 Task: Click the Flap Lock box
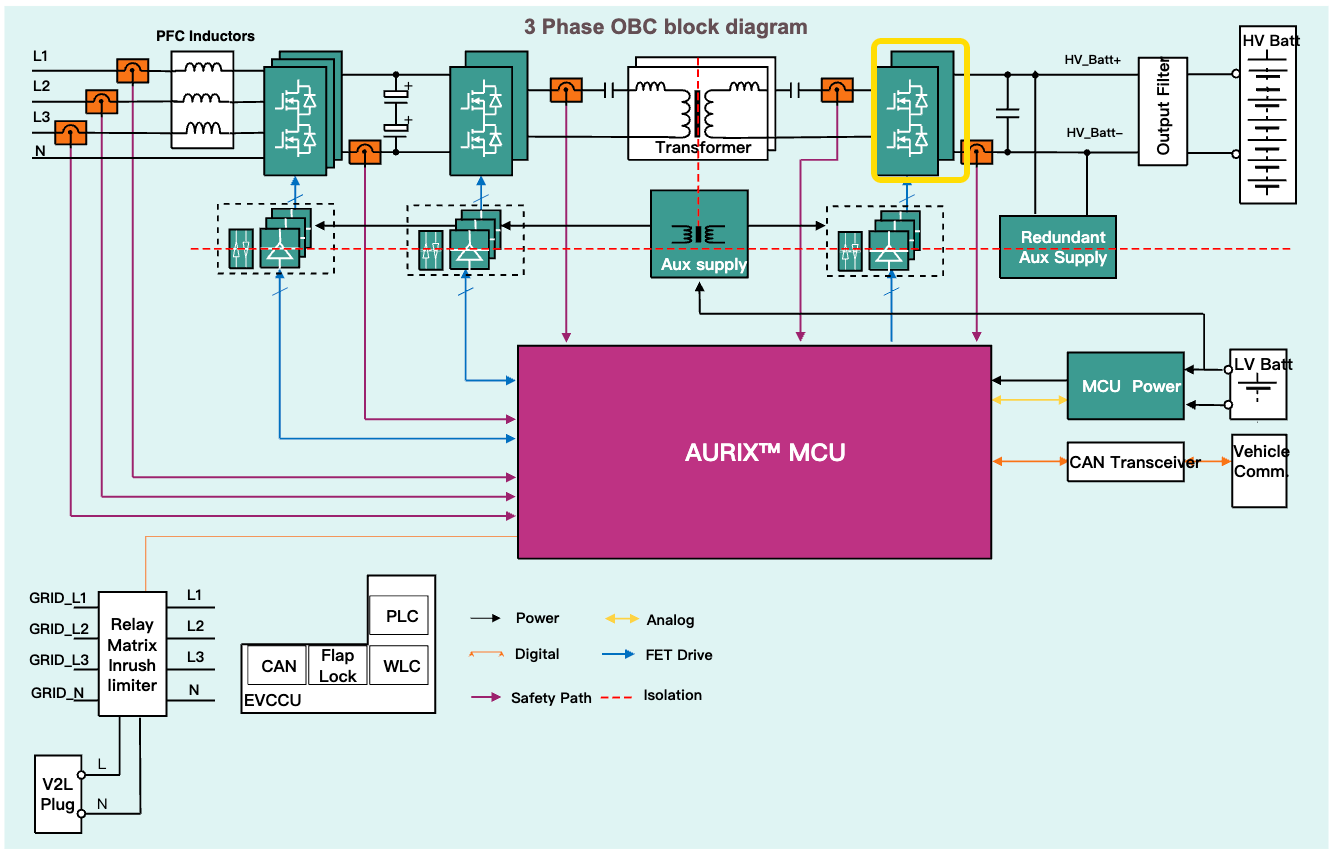(337, 665)
